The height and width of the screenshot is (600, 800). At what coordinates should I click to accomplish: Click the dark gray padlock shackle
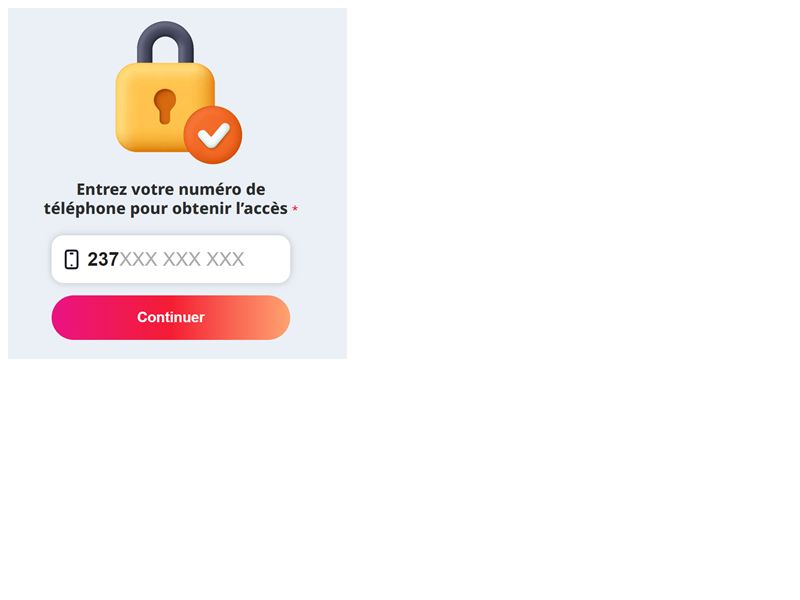click(x=165, y=42)
